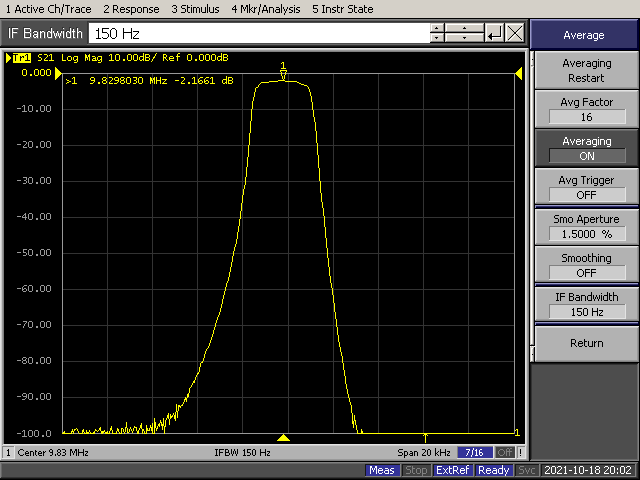This screenshot has width=640, height=480.
Task: Toggle the Smoothing OFF softkey
Action: 586,265
